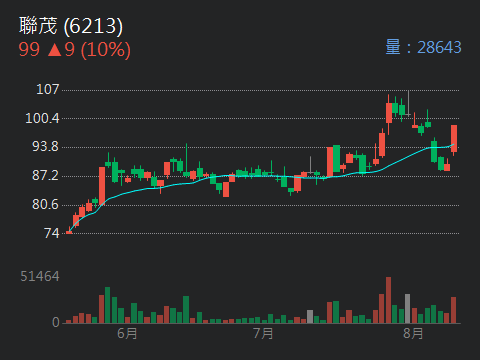480x360 pixels.
Task: Click the gray volume bar in mid-July
Action: pos(310,317)
